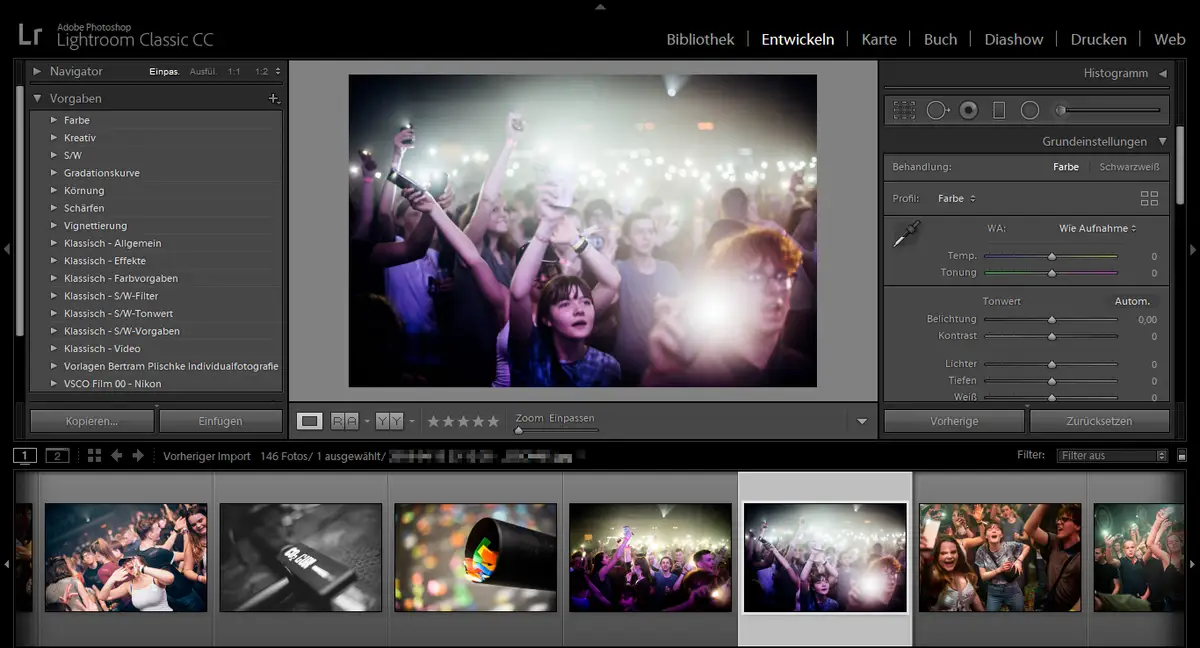1200x648 pixels.
Task: Hide the left panel using edge arrow
Action: (7, 249)
